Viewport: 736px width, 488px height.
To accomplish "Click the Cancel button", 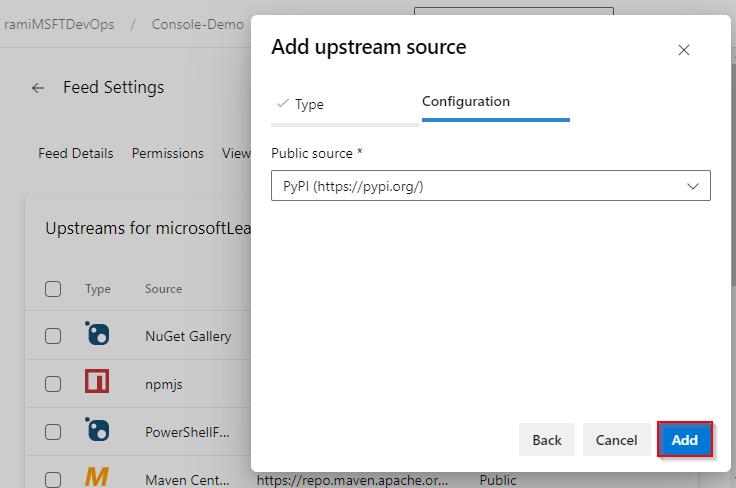I will pos(616,440).
